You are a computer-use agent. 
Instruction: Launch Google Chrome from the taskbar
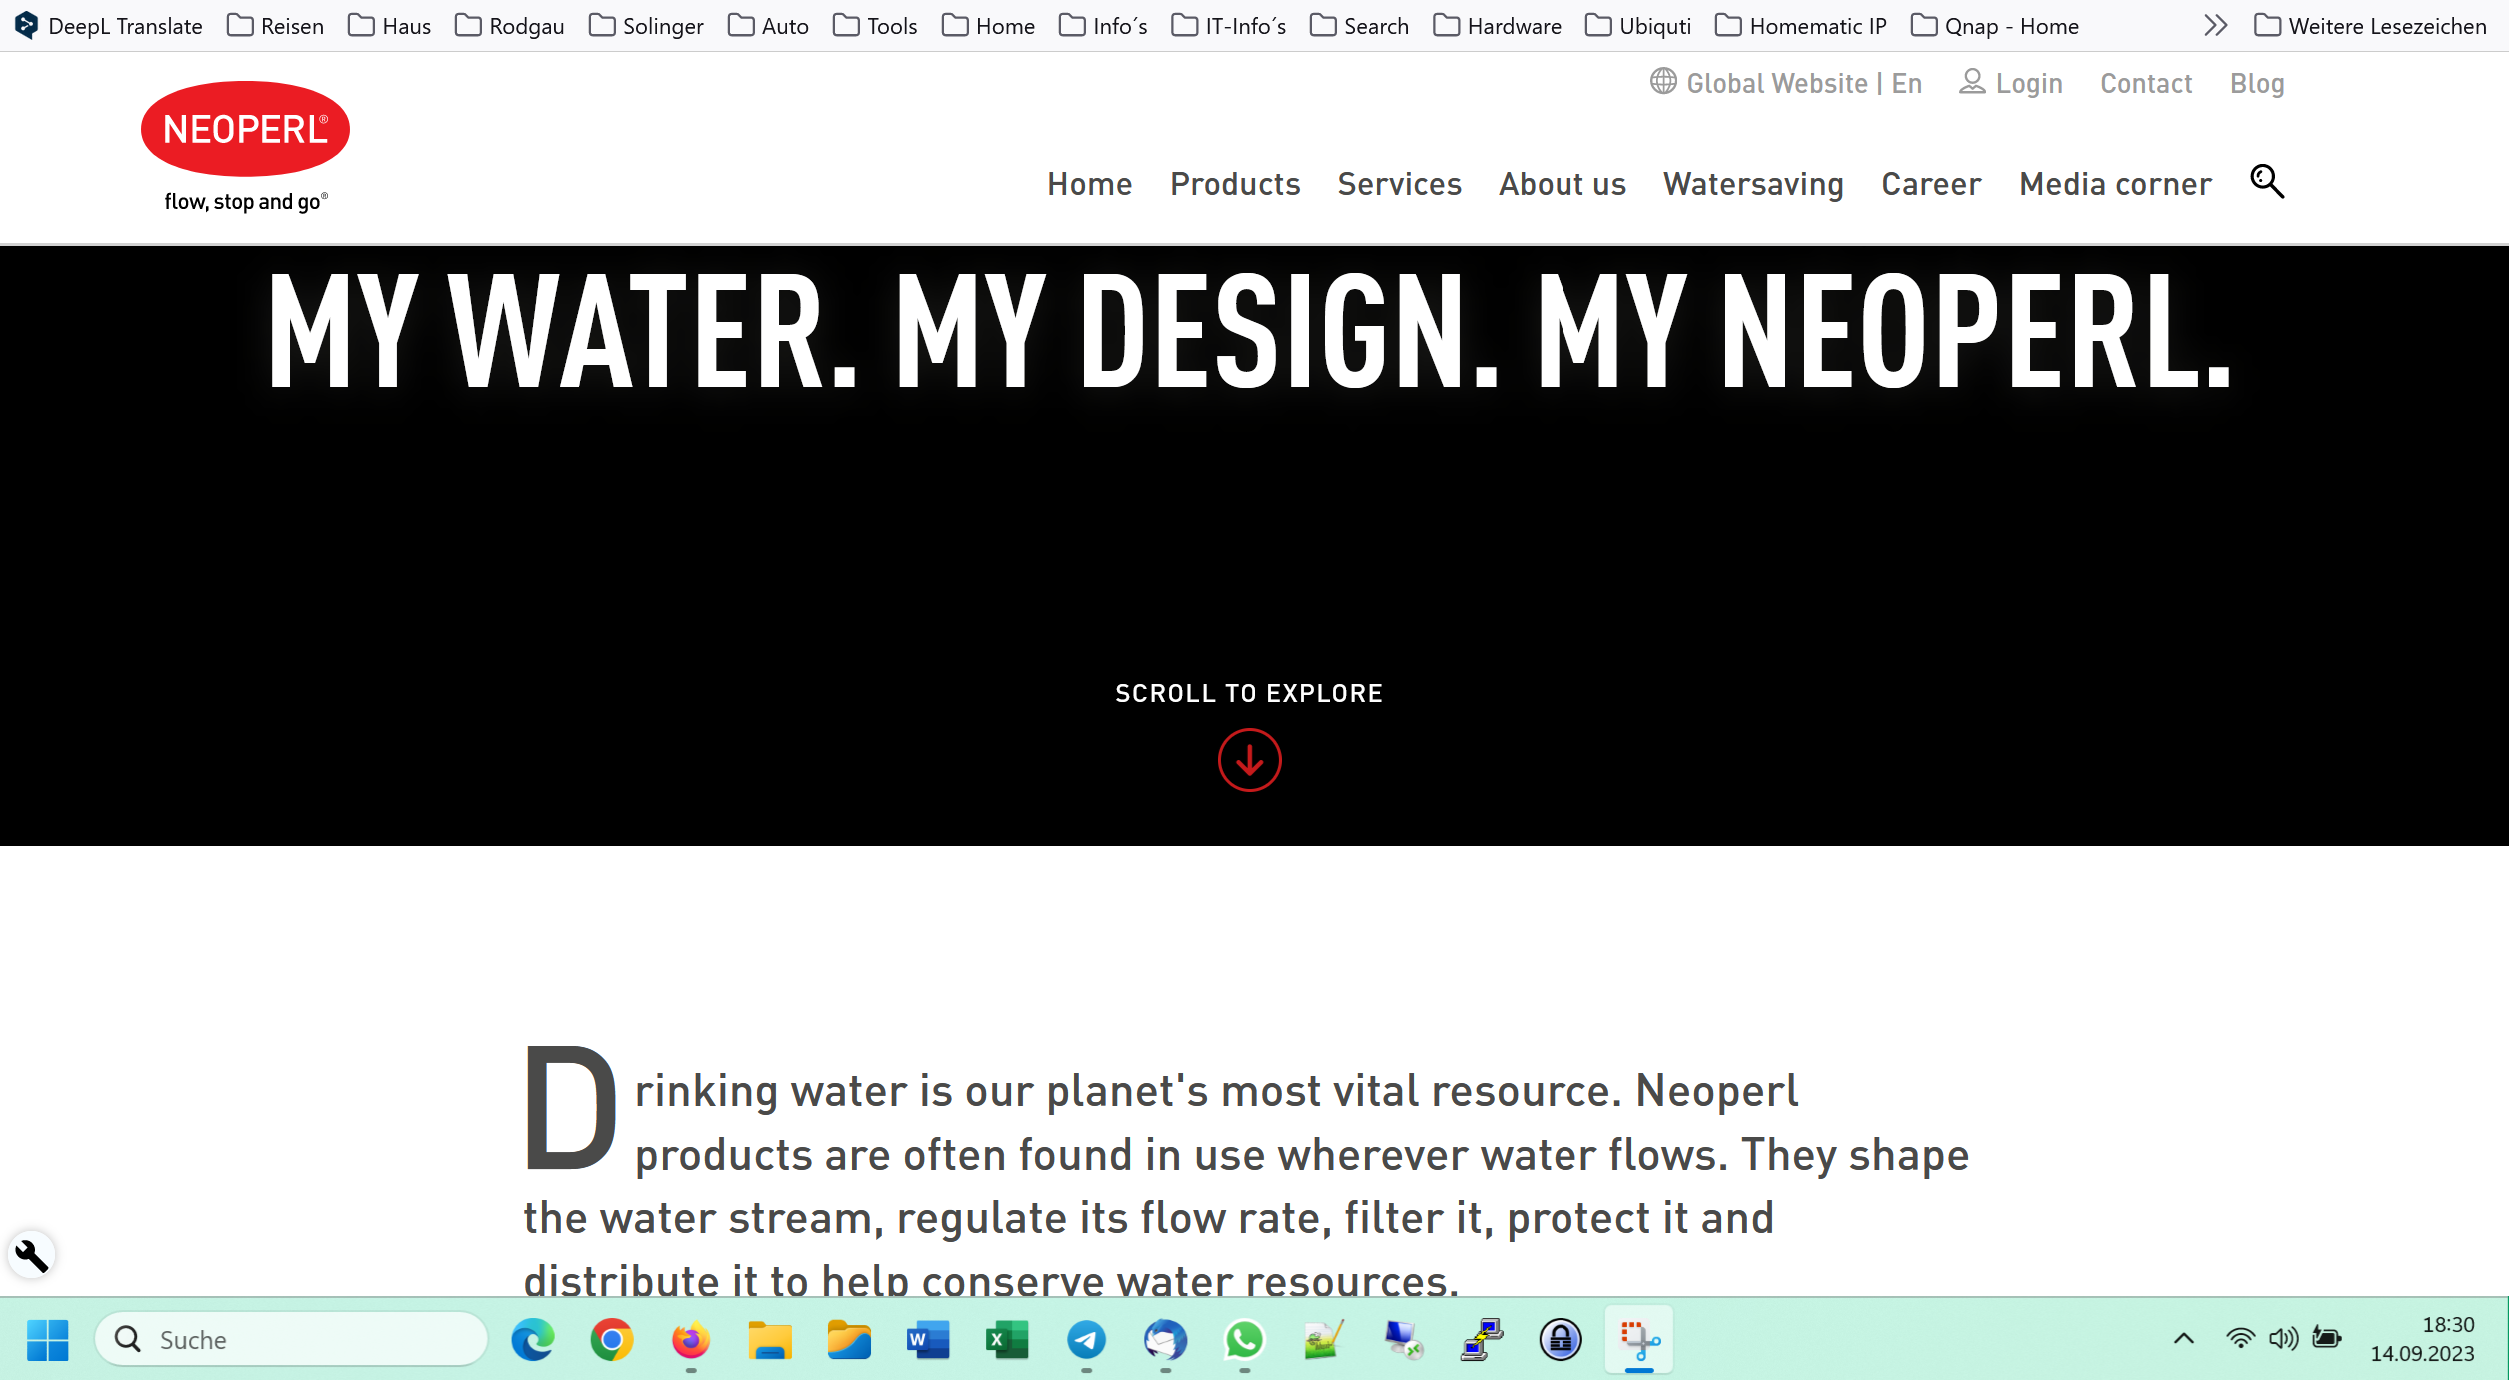[x=611, y=1339]
